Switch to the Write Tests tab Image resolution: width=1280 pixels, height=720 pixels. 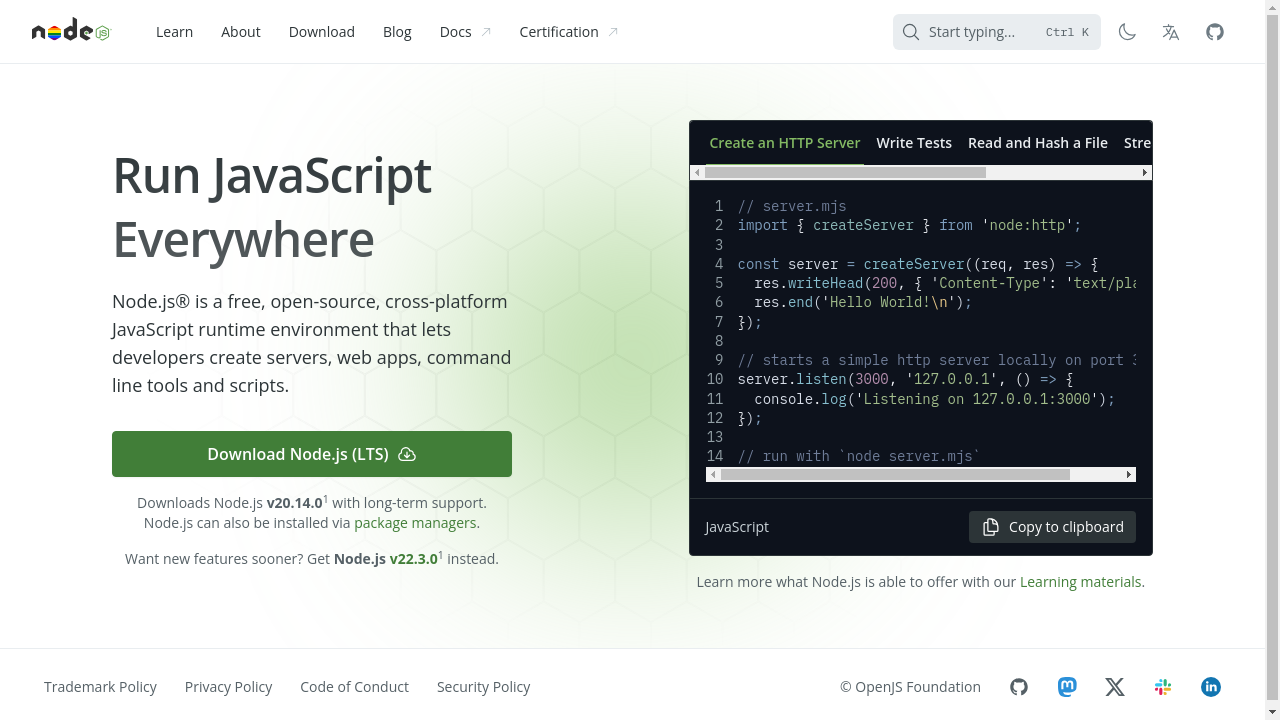click(x=914, y=142)
